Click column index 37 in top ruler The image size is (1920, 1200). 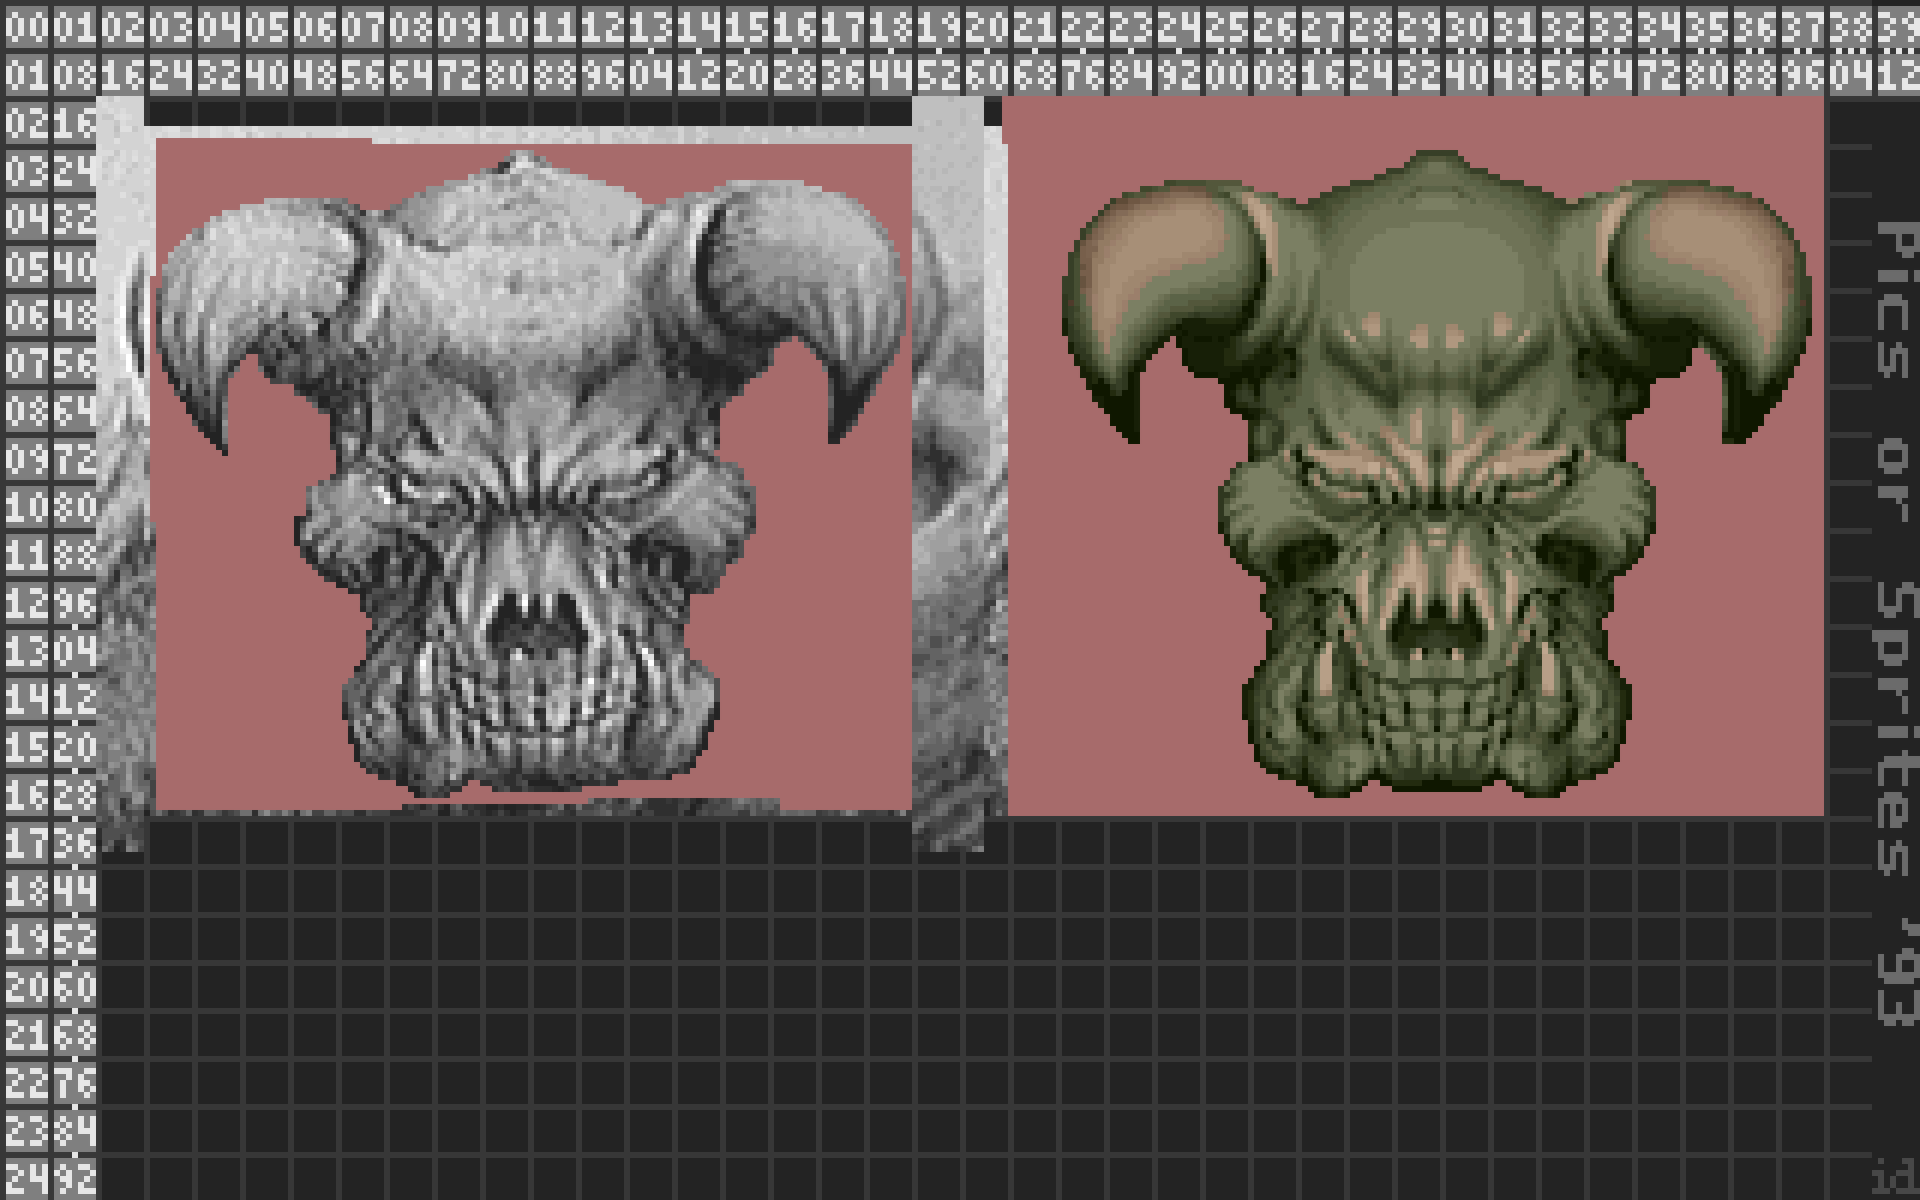tap(1802, 28)
